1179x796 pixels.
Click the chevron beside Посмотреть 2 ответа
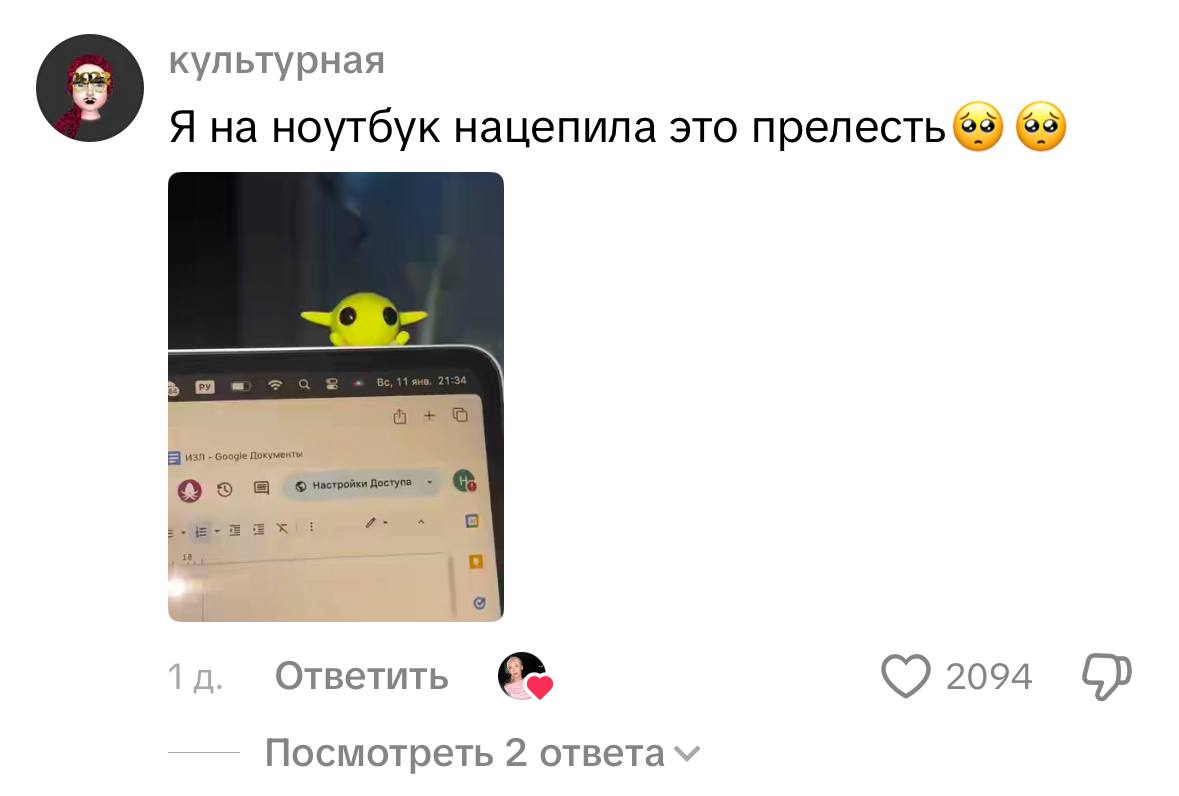(687, 753)
